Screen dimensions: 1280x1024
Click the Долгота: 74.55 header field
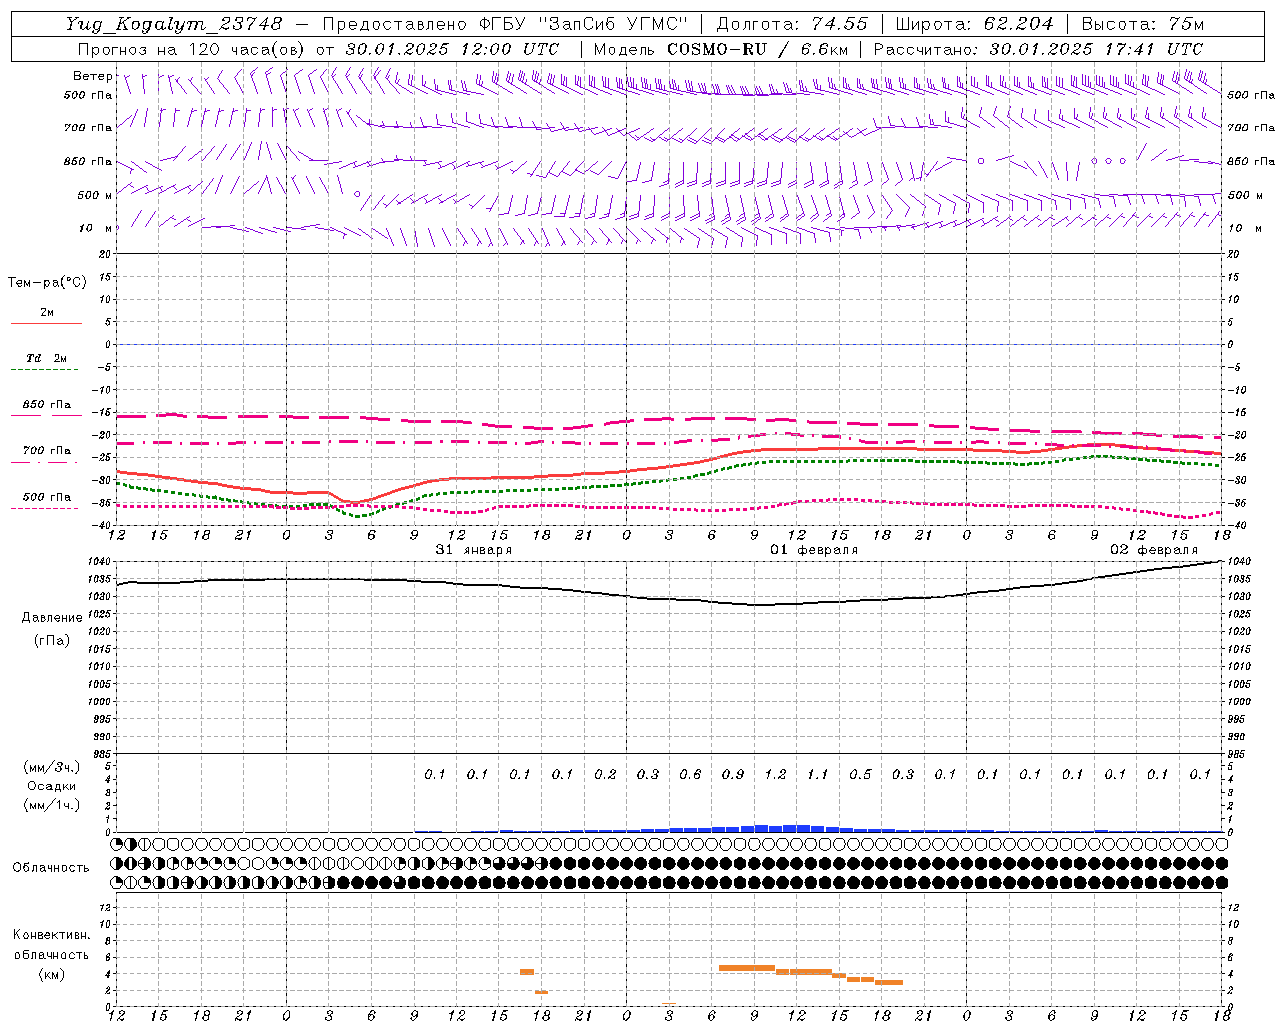tap(792, 24)
